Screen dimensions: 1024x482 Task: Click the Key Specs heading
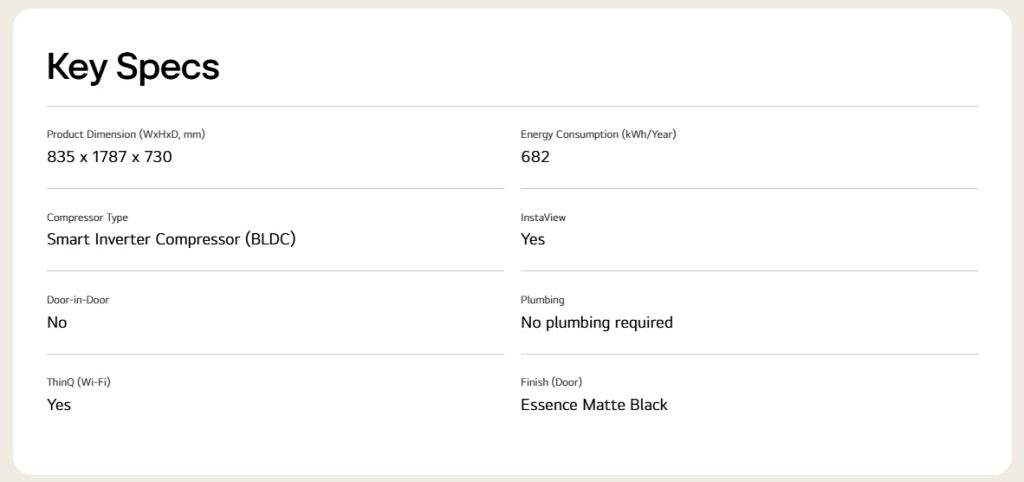pos(133,67)
